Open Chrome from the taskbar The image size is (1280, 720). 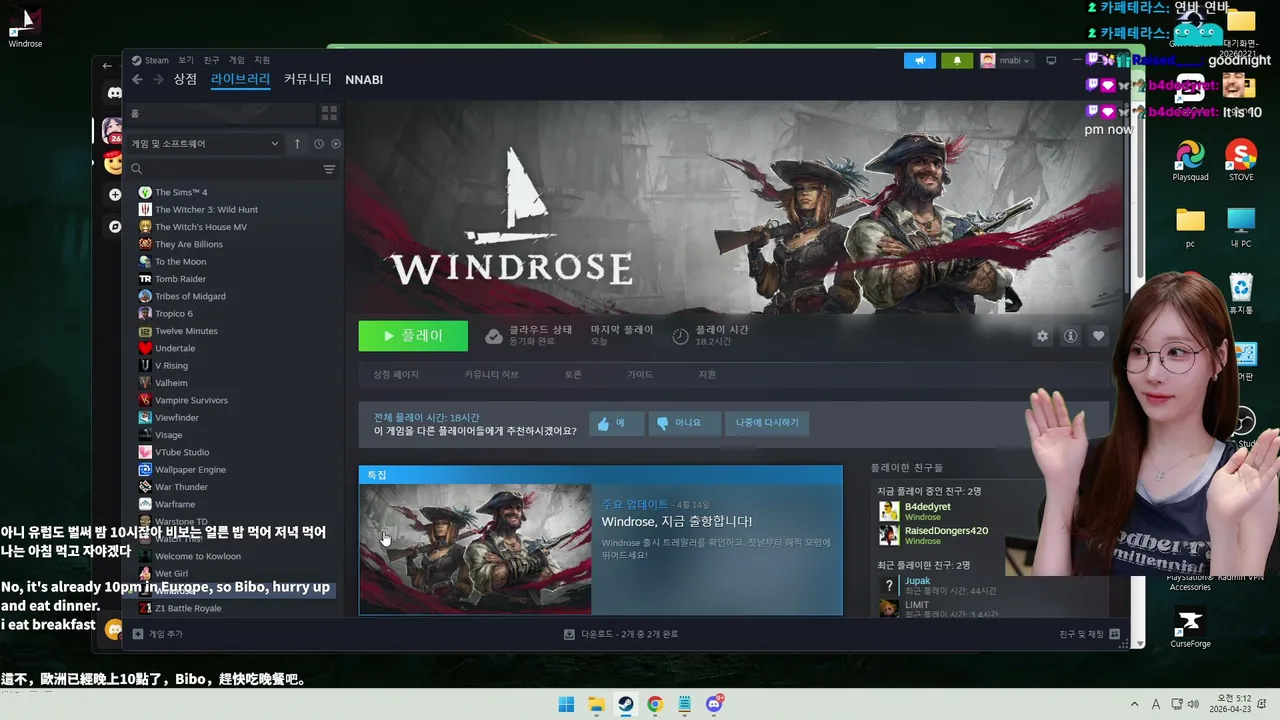(x=655, y=704)
